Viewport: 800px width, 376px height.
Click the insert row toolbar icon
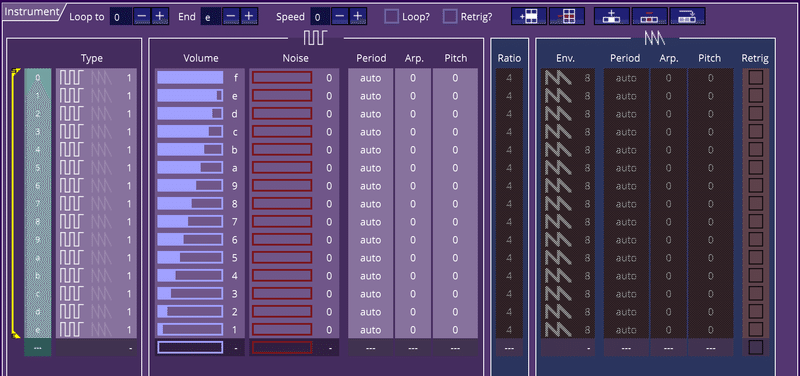pos(529,16)
